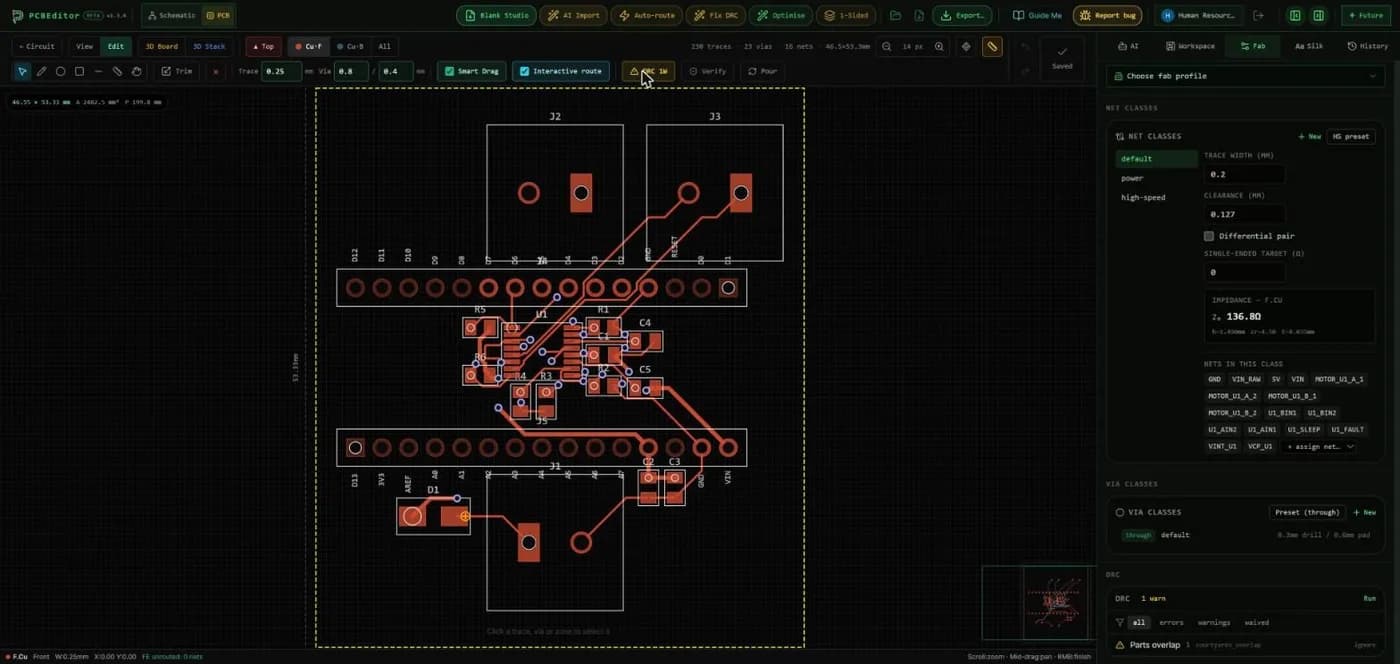Open the AI tab in right panel

(1128, 46)
